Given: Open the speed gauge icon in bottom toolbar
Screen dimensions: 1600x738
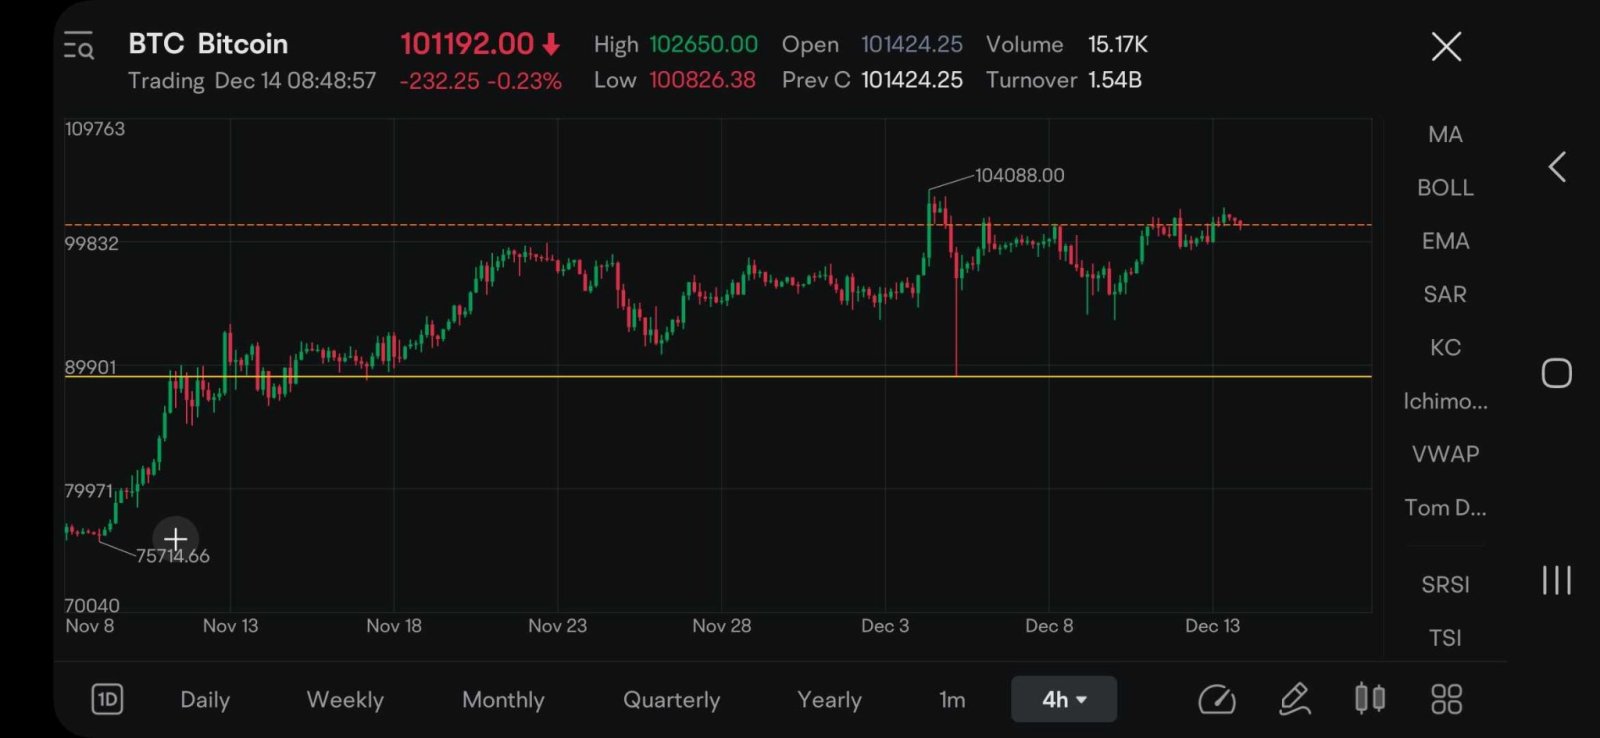Looking at the screenshot, I should 1217,699.
